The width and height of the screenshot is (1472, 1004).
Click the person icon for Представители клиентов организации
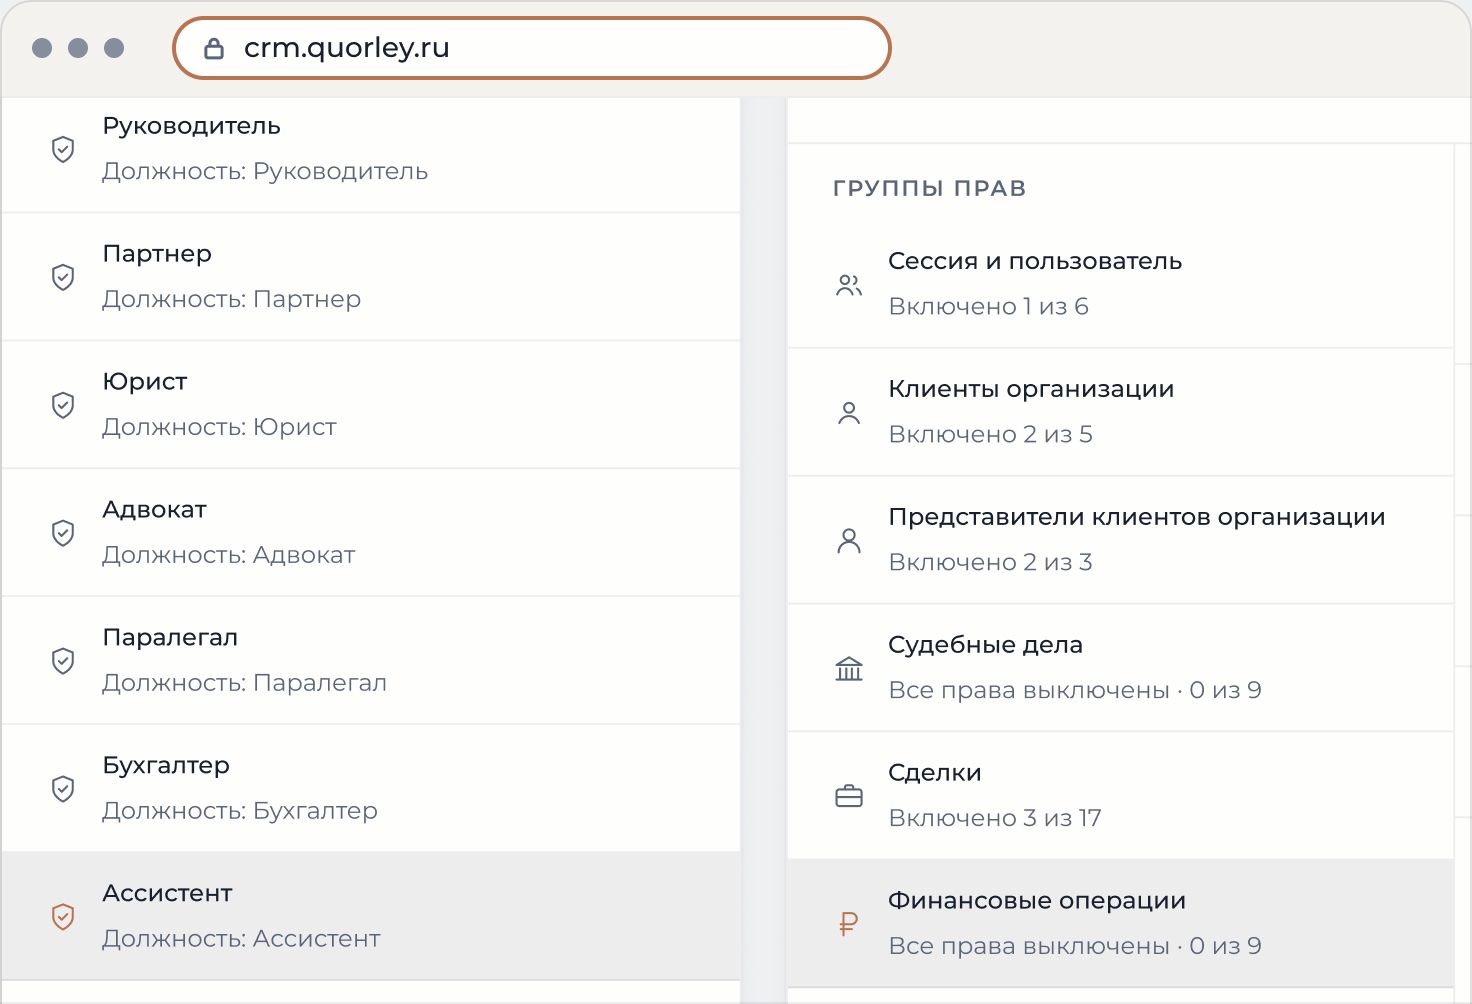tap(849, 541)
